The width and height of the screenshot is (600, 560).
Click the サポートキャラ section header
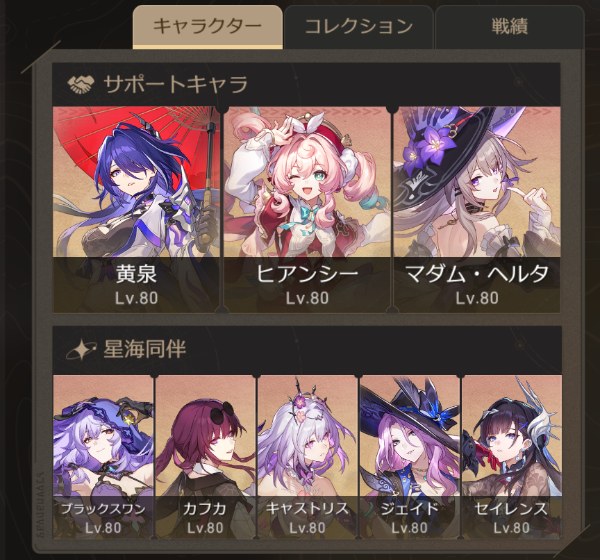[307, 84]
